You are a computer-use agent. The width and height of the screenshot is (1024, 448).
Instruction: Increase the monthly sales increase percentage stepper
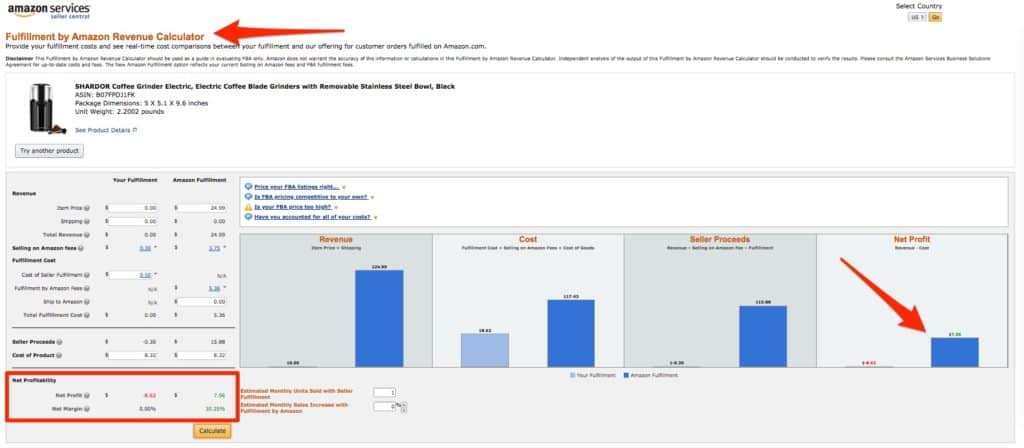coord(405,404)
